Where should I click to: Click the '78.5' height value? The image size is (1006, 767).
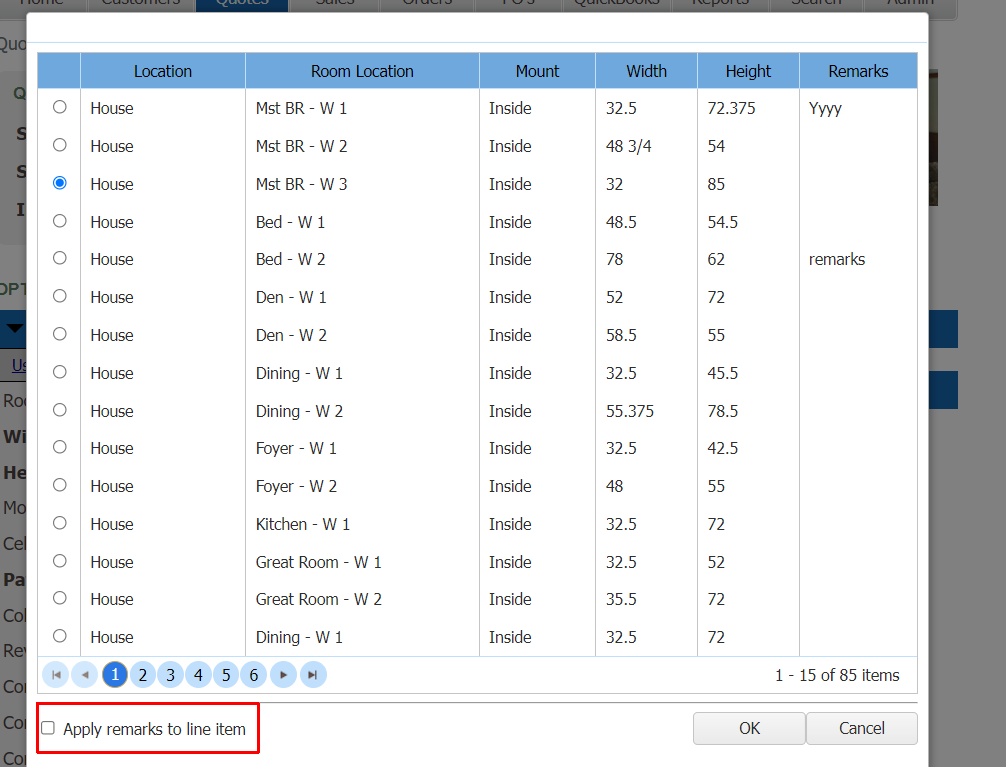pyautogui.click(x=723, y=411)
